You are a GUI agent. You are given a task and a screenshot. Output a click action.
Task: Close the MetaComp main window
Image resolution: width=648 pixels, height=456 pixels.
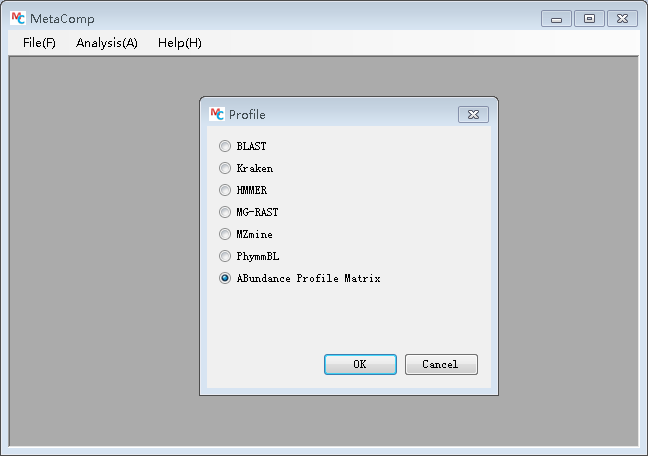[x=622, y=18]
